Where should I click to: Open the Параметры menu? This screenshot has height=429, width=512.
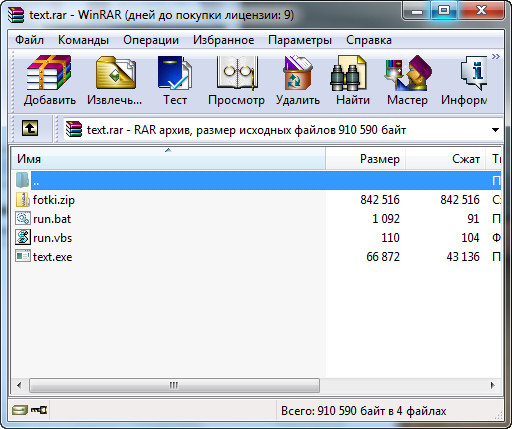click(300, 40)
